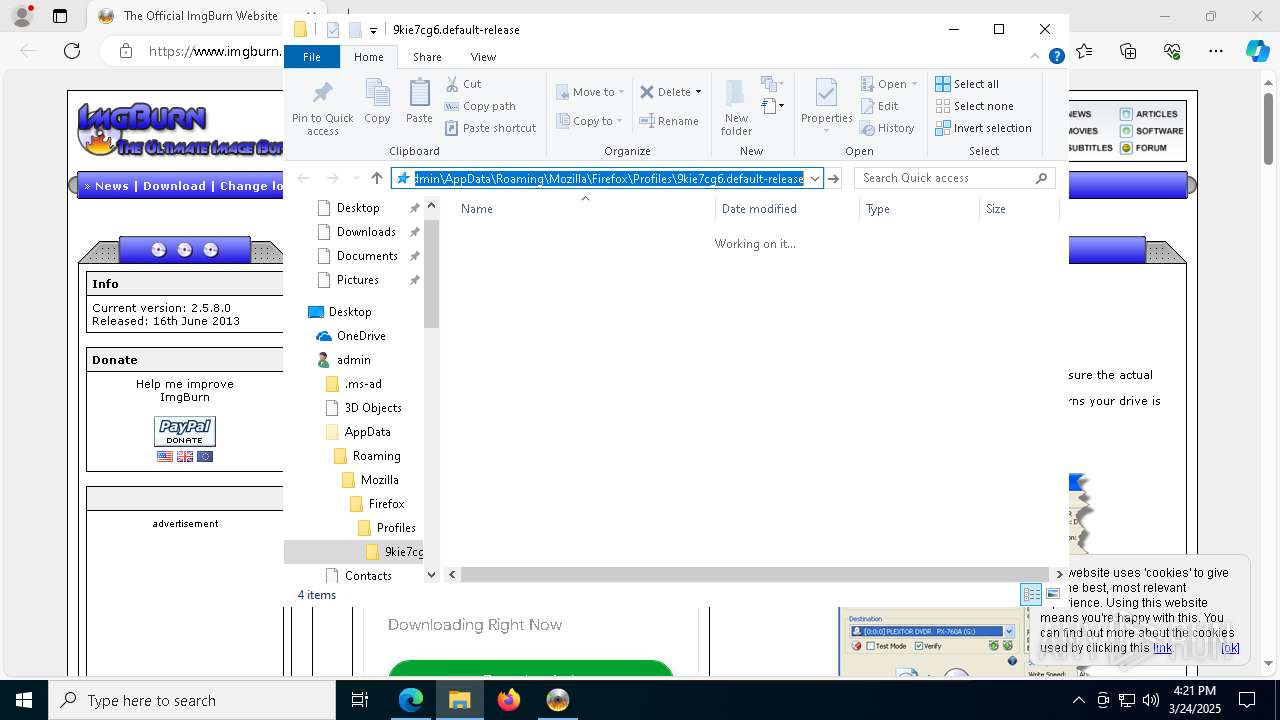Click FORUM link on ImgBurn page
Viewport: 1280px width, 720px height.
point(1144,147)
